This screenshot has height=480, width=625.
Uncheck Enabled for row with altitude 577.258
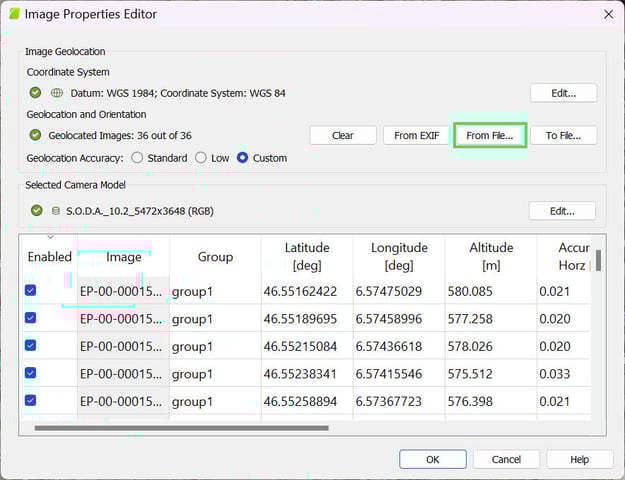30,318
